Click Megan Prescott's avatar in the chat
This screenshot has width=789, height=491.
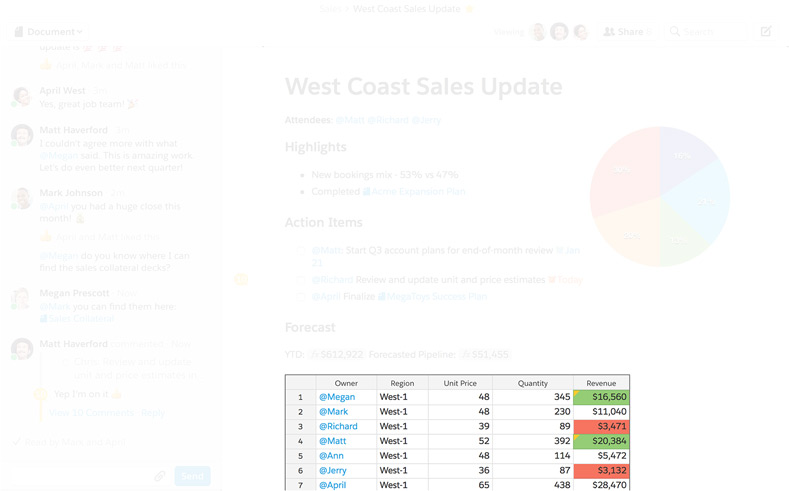[x=21, y=298]
